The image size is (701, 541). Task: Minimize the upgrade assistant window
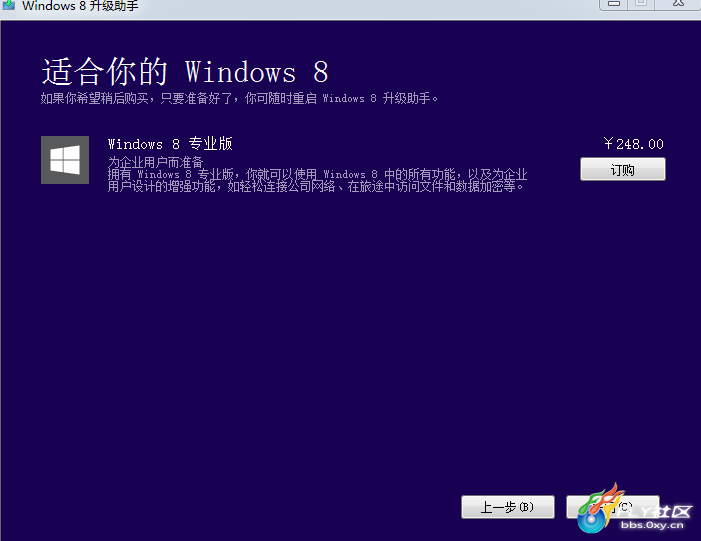614,4
